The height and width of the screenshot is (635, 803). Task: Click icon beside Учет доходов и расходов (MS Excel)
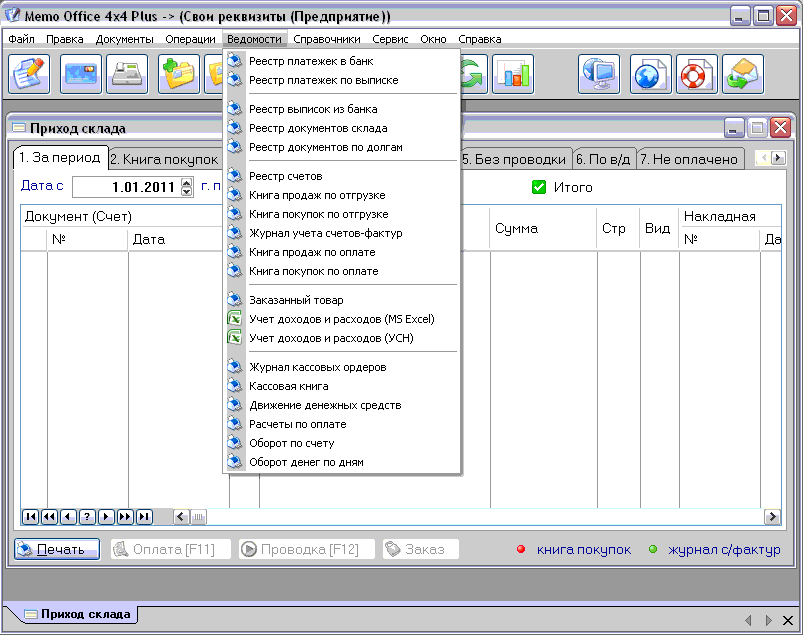235,319
